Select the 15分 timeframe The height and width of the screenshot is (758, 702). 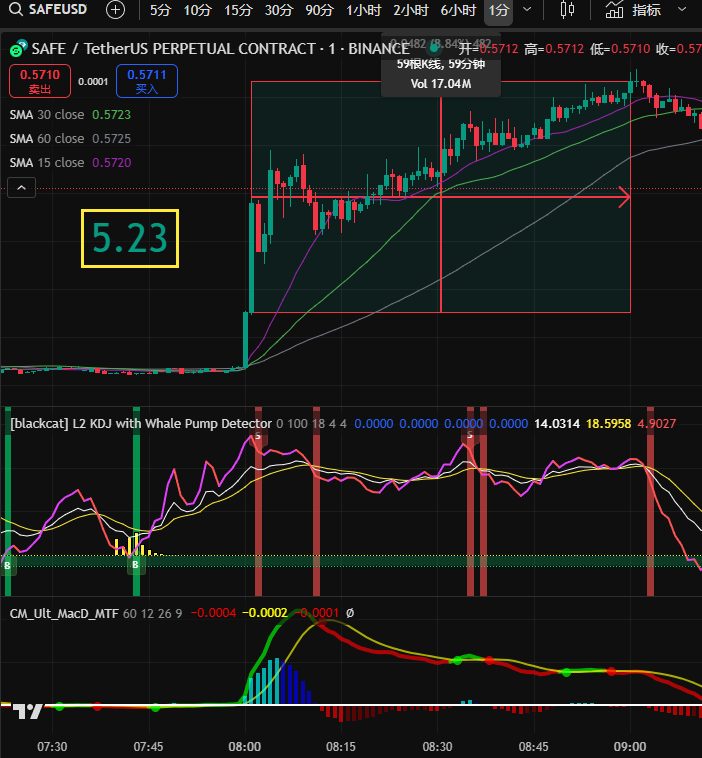point(238,10)
